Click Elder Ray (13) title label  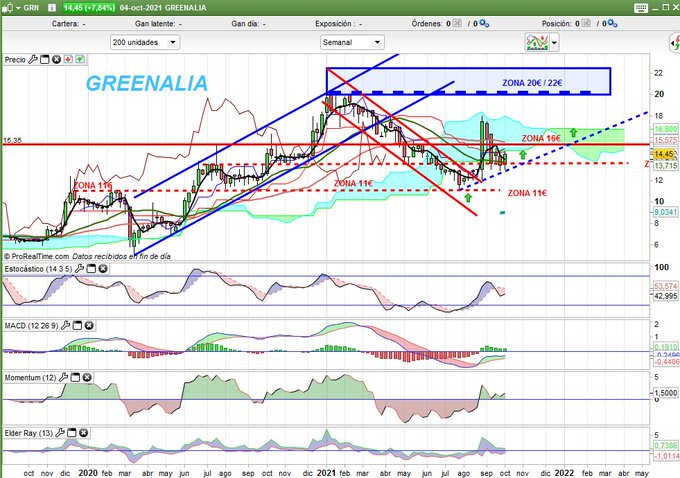click(29, 433)
